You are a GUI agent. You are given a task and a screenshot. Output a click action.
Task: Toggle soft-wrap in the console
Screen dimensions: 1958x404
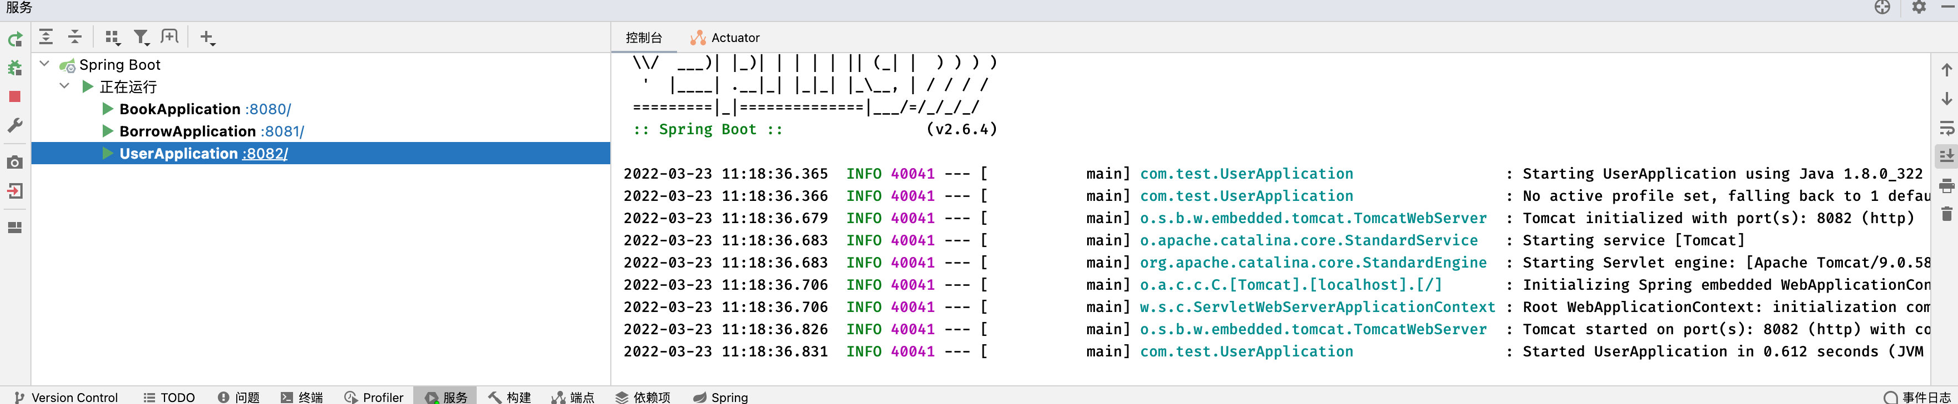click(x=1947, y=128)
